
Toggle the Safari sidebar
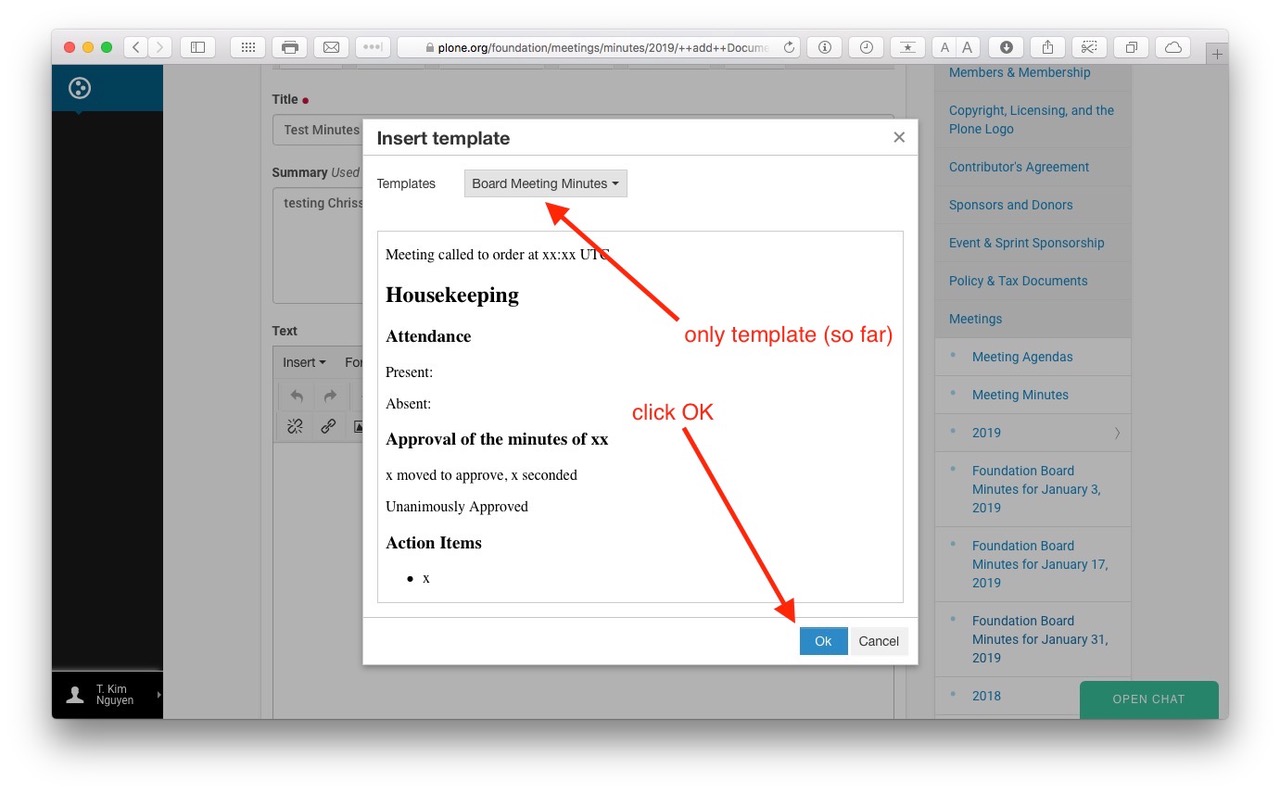198,47
